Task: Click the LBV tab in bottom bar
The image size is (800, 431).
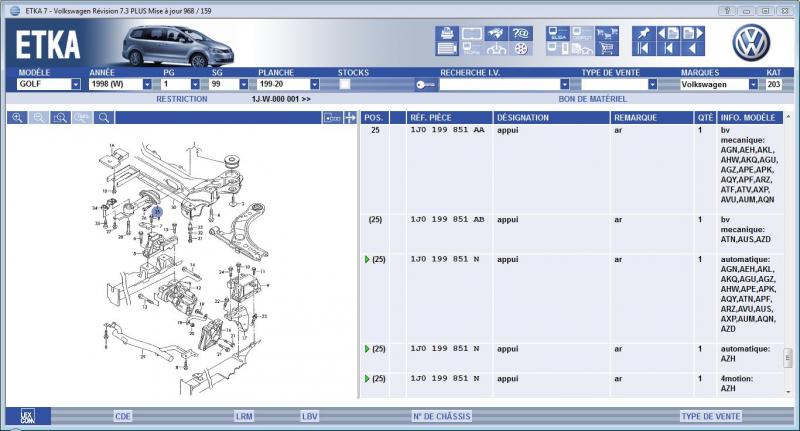Action: pos(310,416)
